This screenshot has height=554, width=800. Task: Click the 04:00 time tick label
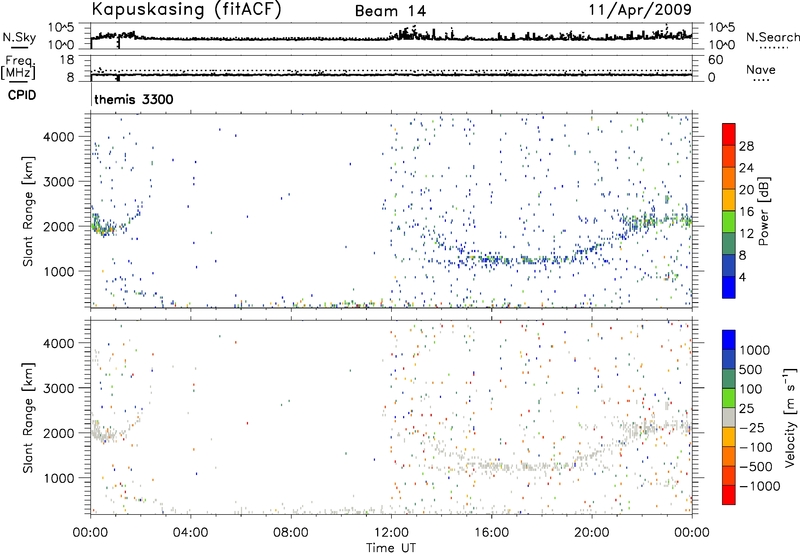190,533
